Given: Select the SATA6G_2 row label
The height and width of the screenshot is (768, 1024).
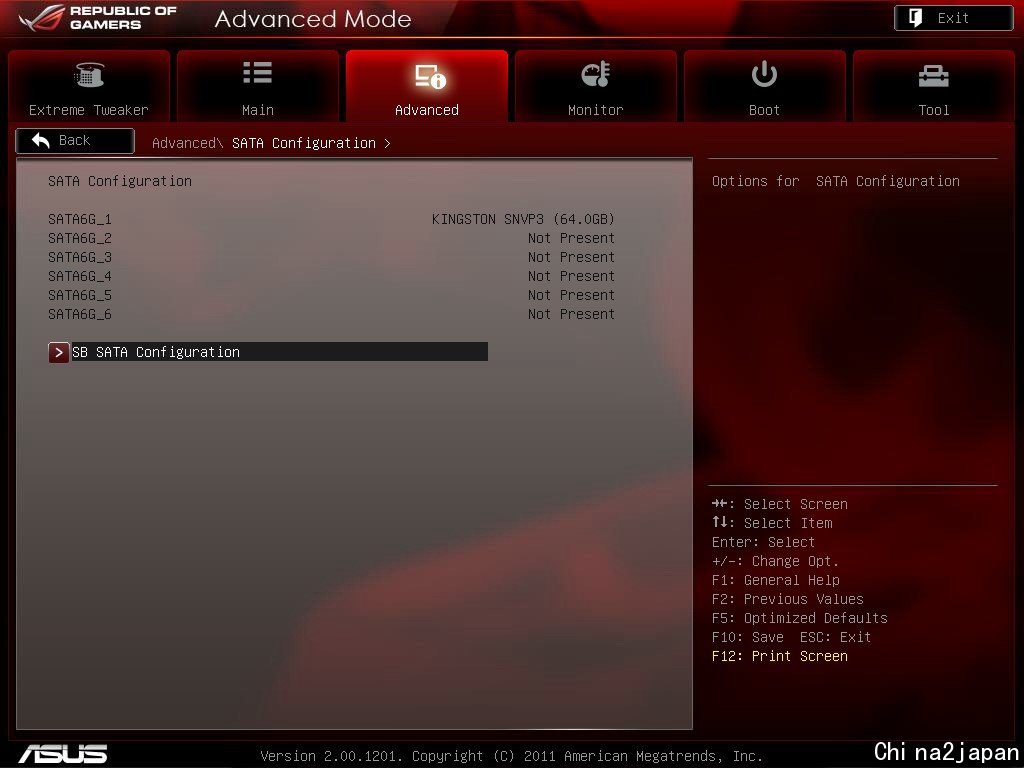Looking at the screenshot, I should [80, 238].
